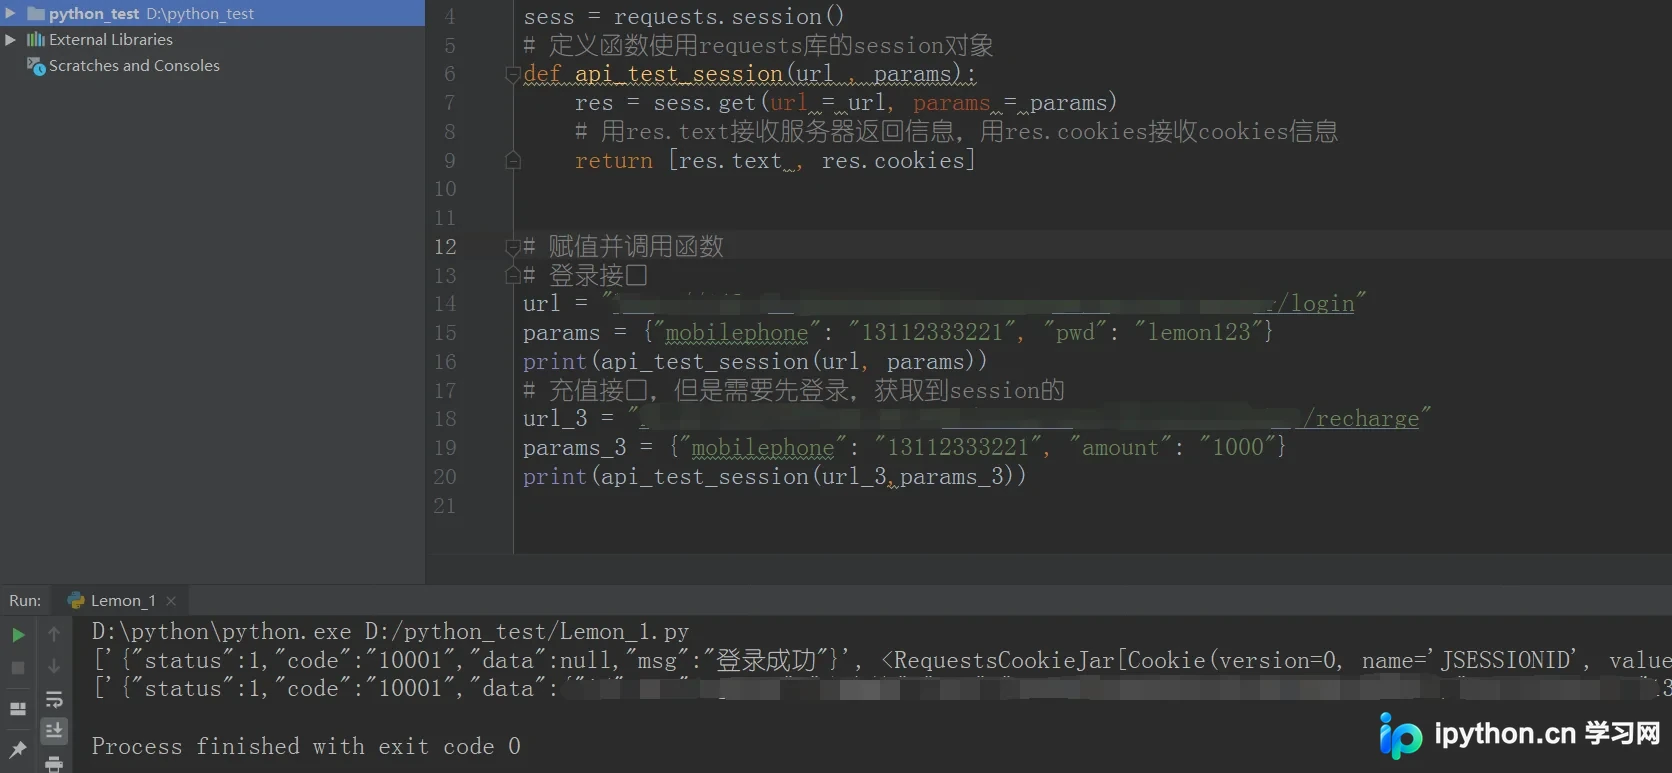The image size is (1672, 773).
Task: Click the Up the stack trace arrow
Action: [54, 634]
